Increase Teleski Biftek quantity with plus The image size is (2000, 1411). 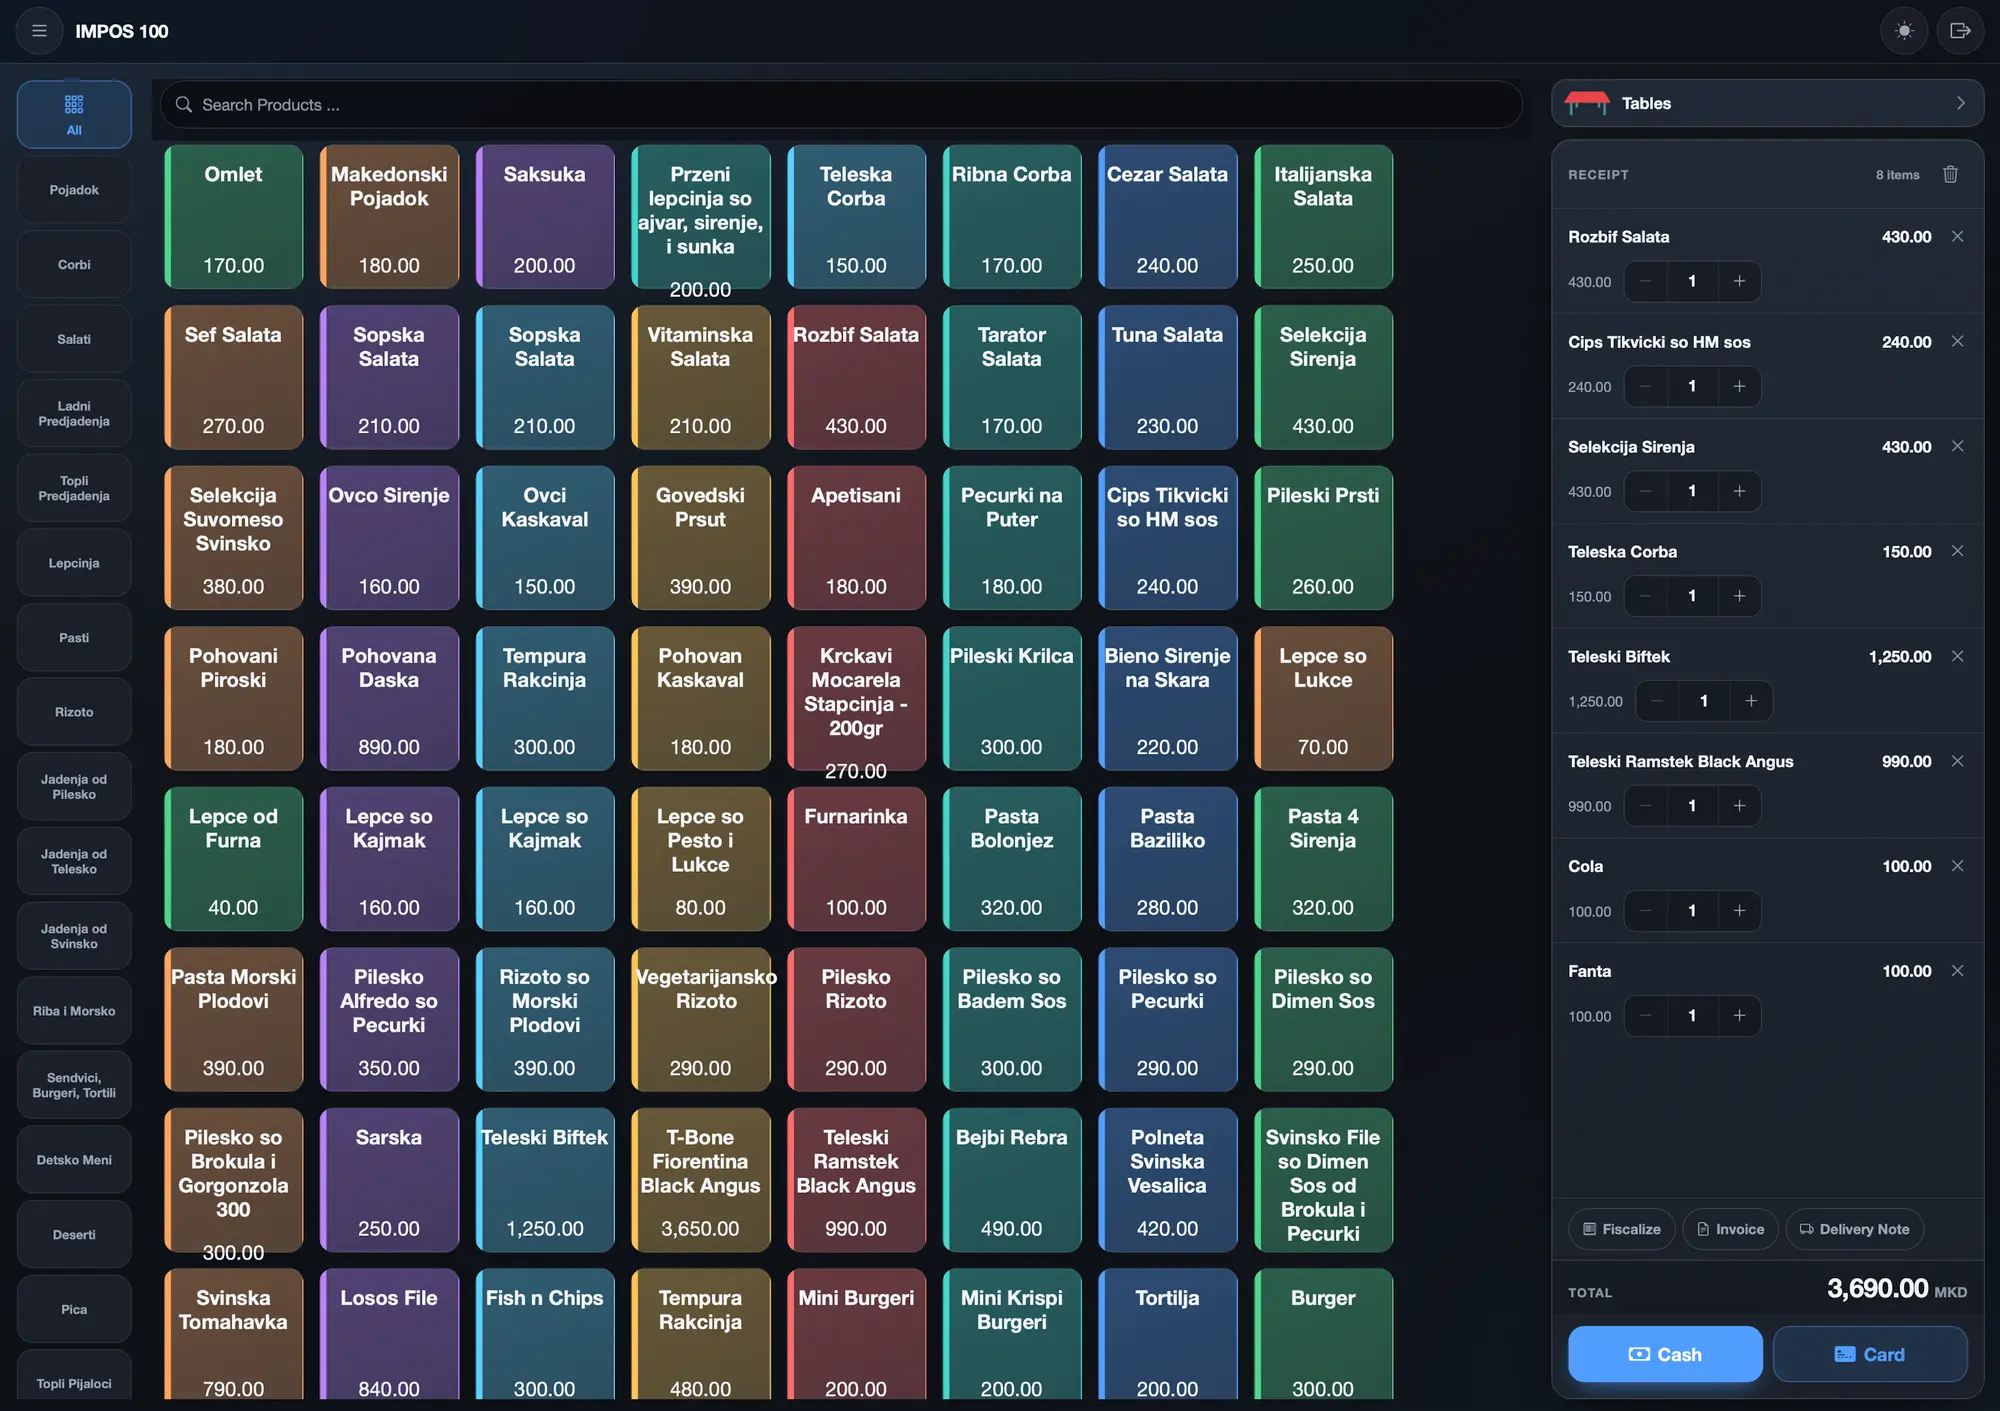pyautogui.click(x=1751, y=701)
